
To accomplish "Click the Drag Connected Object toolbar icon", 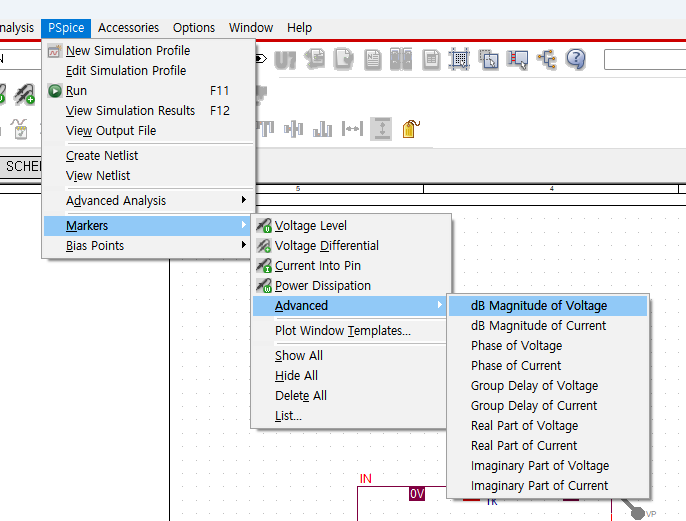I will 518,59.
